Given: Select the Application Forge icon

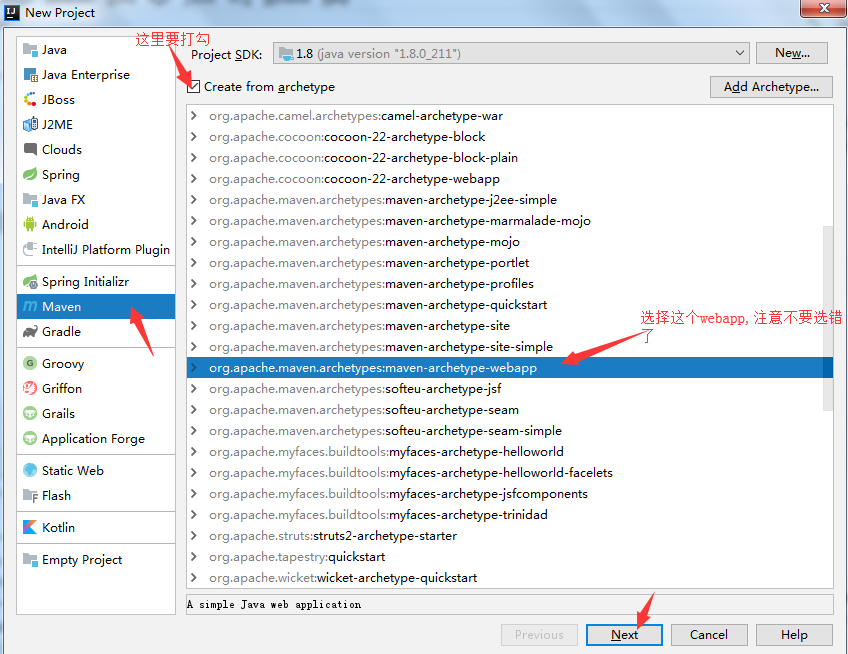Looking at the screenshot, I should 30,438.
